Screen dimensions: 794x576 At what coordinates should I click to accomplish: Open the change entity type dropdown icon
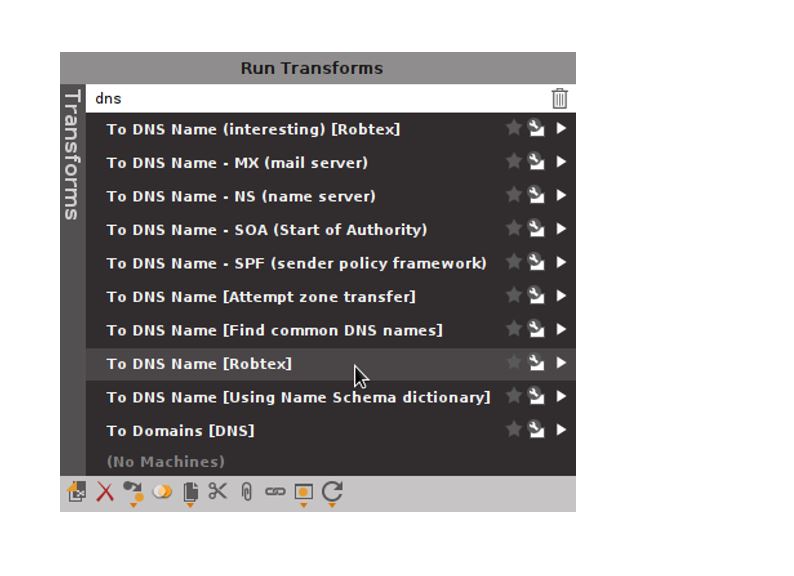point(134,493)
